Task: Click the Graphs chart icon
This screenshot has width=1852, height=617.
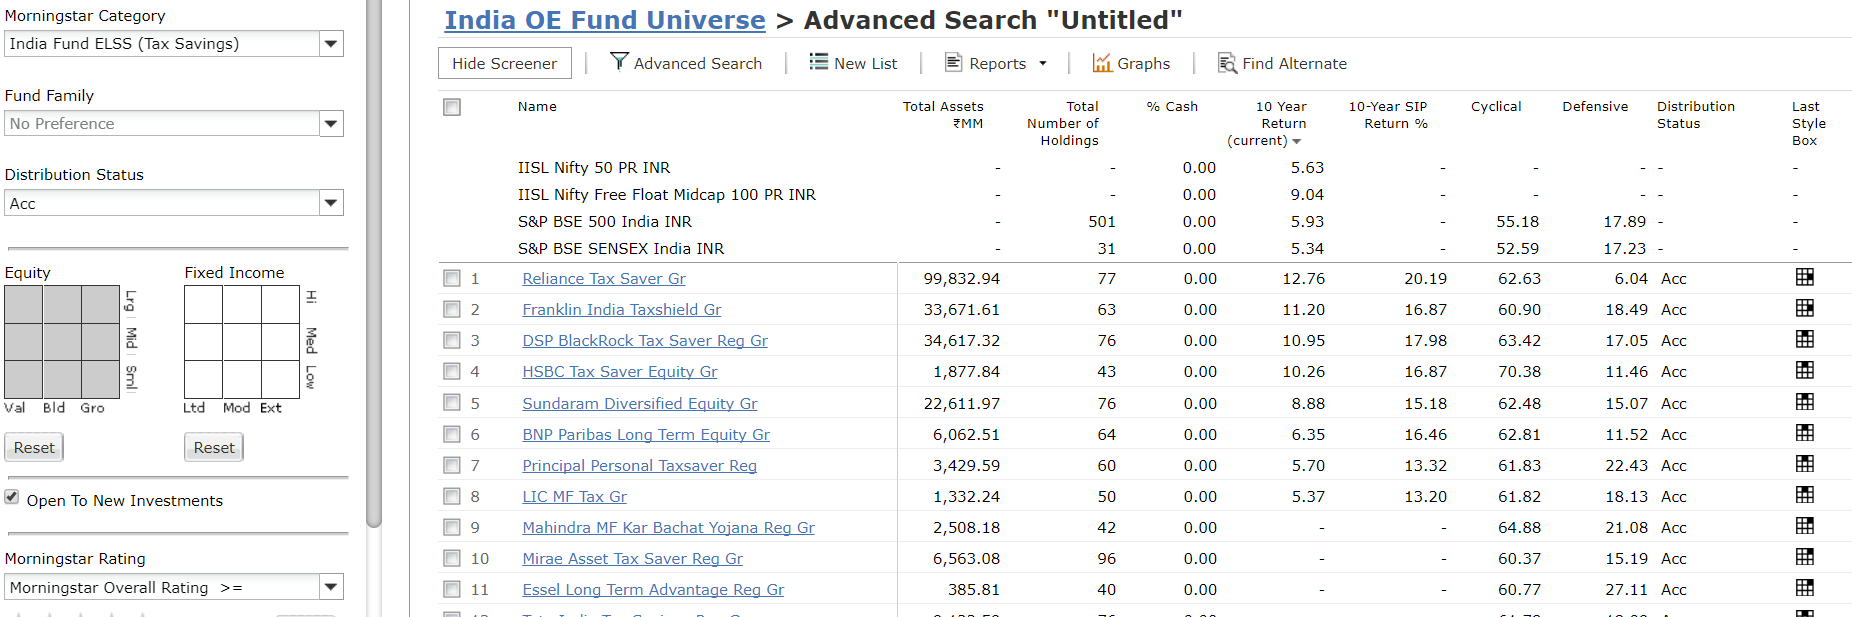Action: [1102, 63]
